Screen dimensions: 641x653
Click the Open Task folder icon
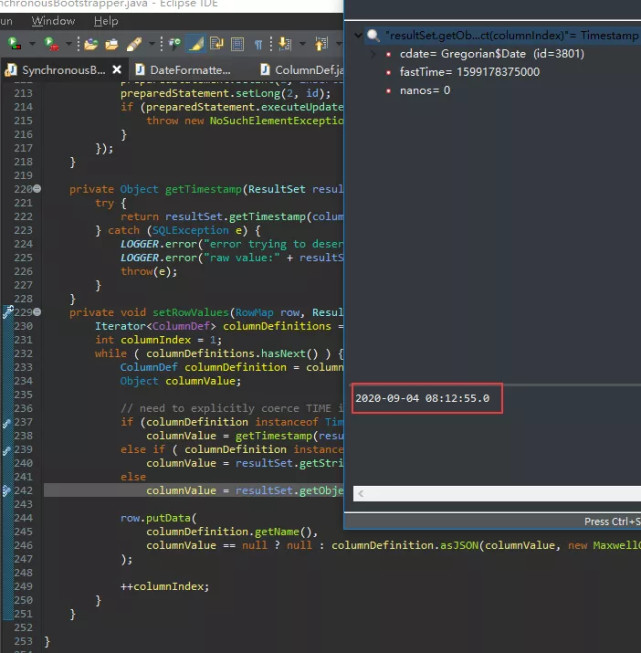click(111, 44)
